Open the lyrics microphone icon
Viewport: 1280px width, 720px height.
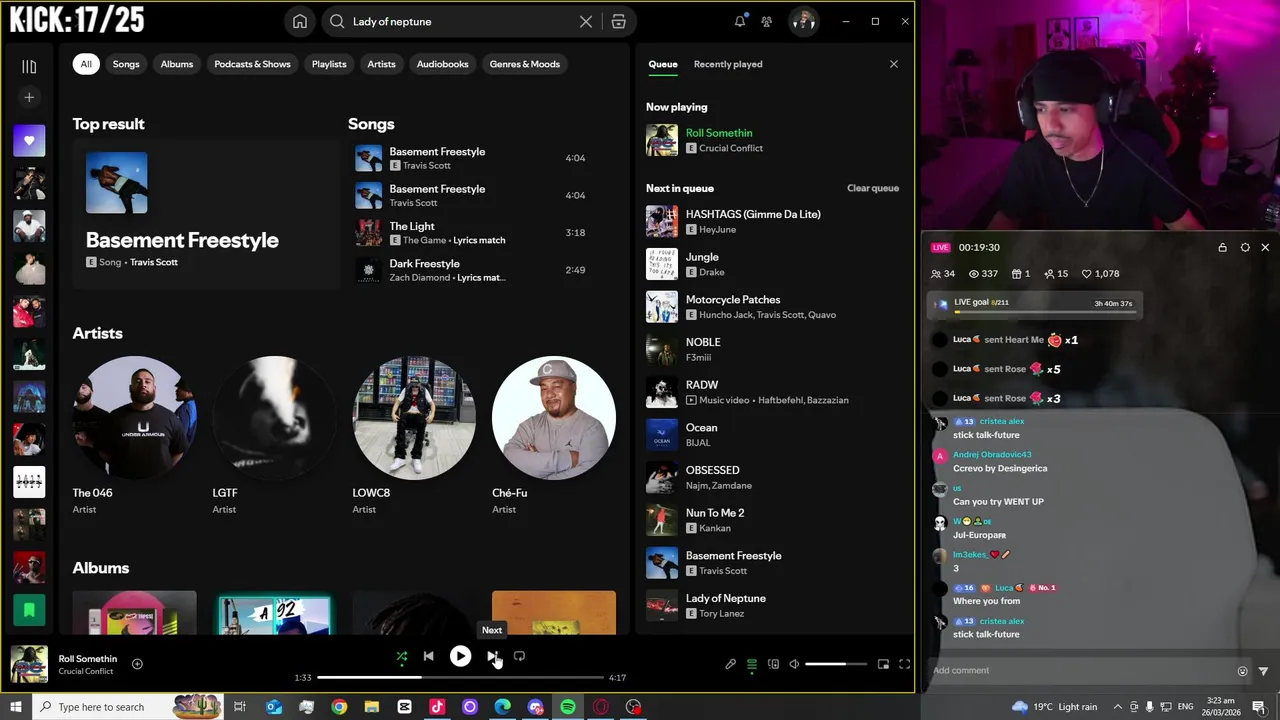point(730,664)
